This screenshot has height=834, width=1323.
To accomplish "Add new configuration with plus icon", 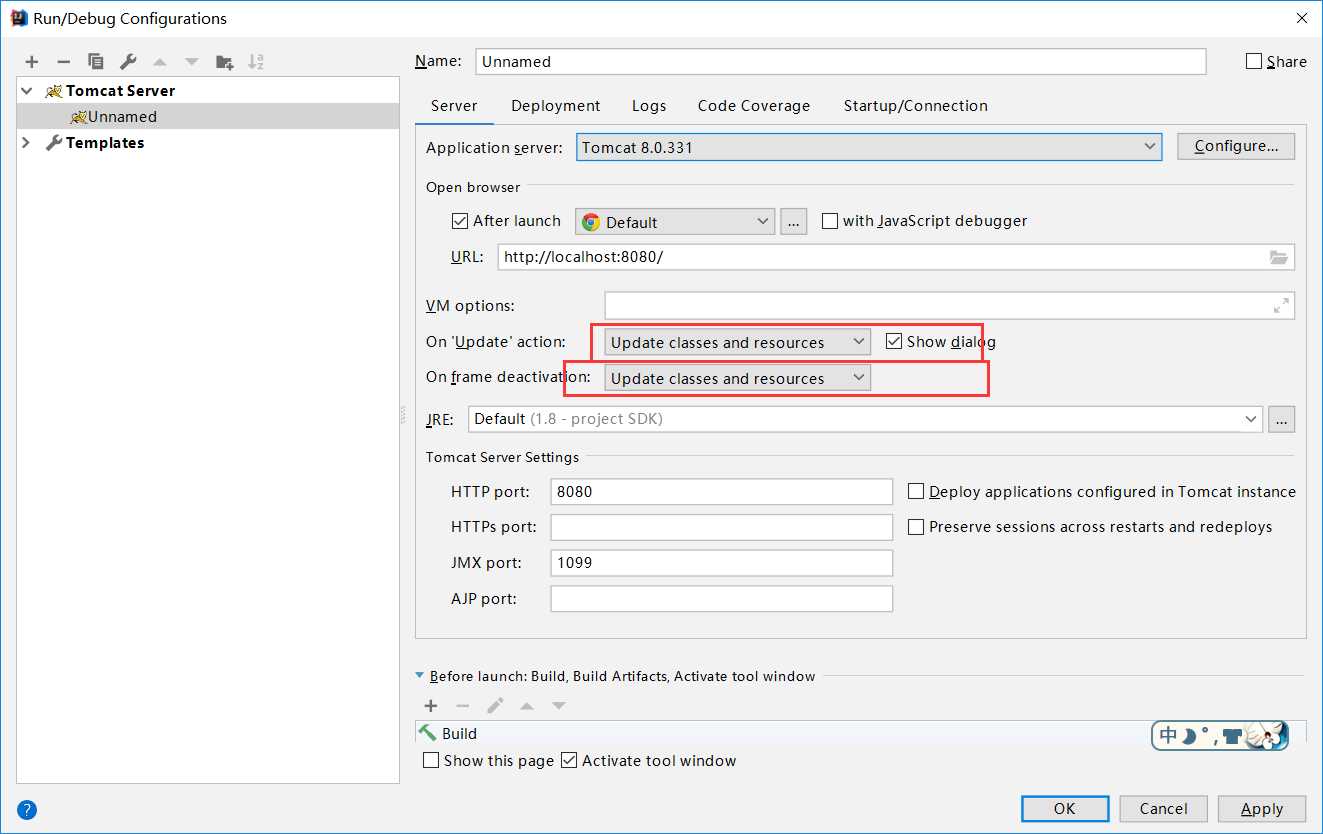I will [x=32, y=62].
